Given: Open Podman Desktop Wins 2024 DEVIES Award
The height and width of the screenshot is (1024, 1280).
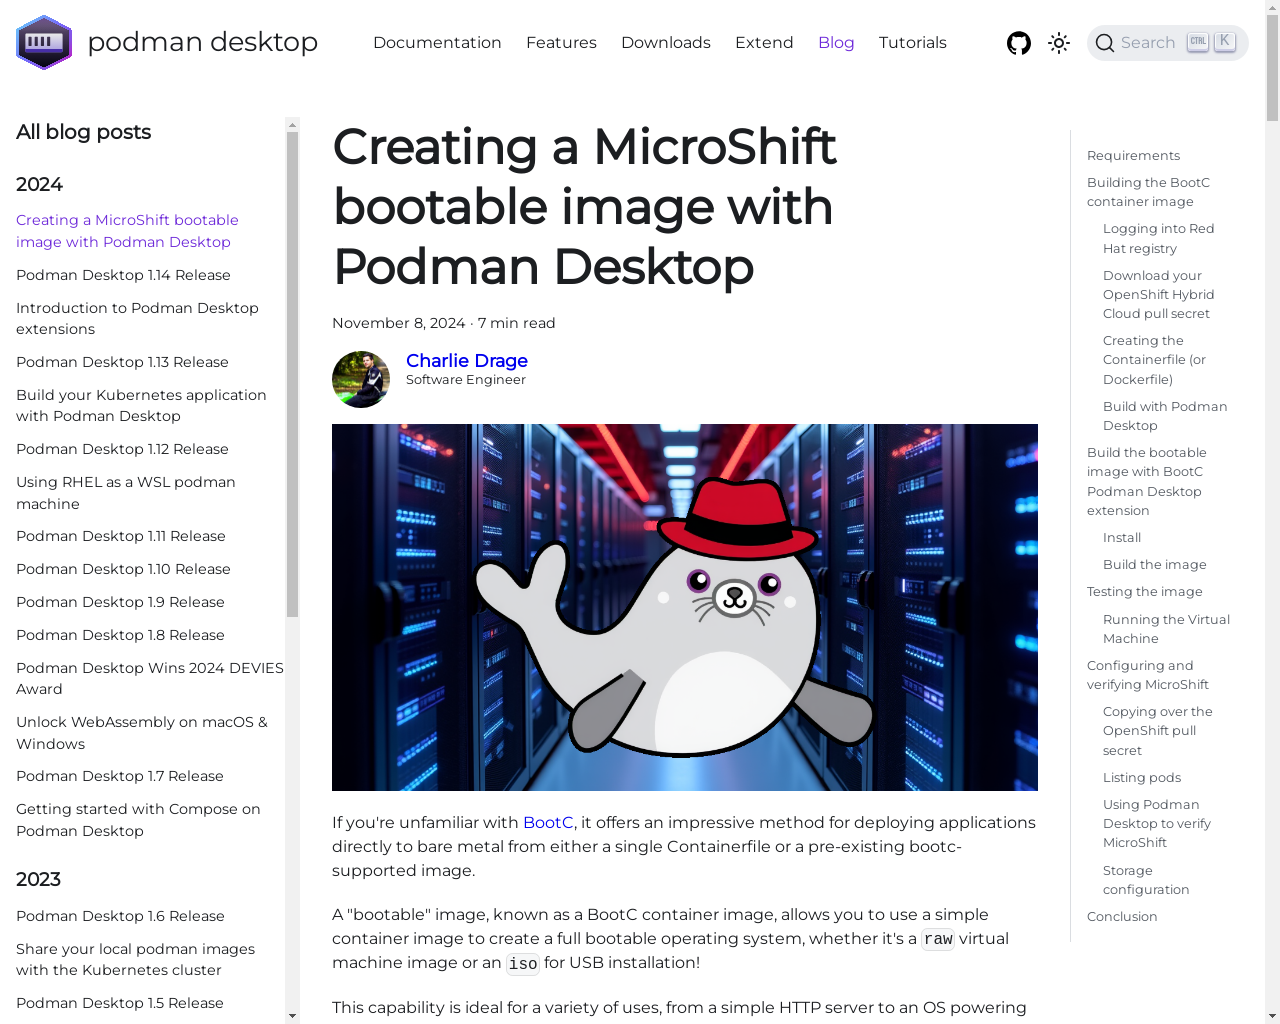Looking at the screenshot, I should [x=150, y=678].
